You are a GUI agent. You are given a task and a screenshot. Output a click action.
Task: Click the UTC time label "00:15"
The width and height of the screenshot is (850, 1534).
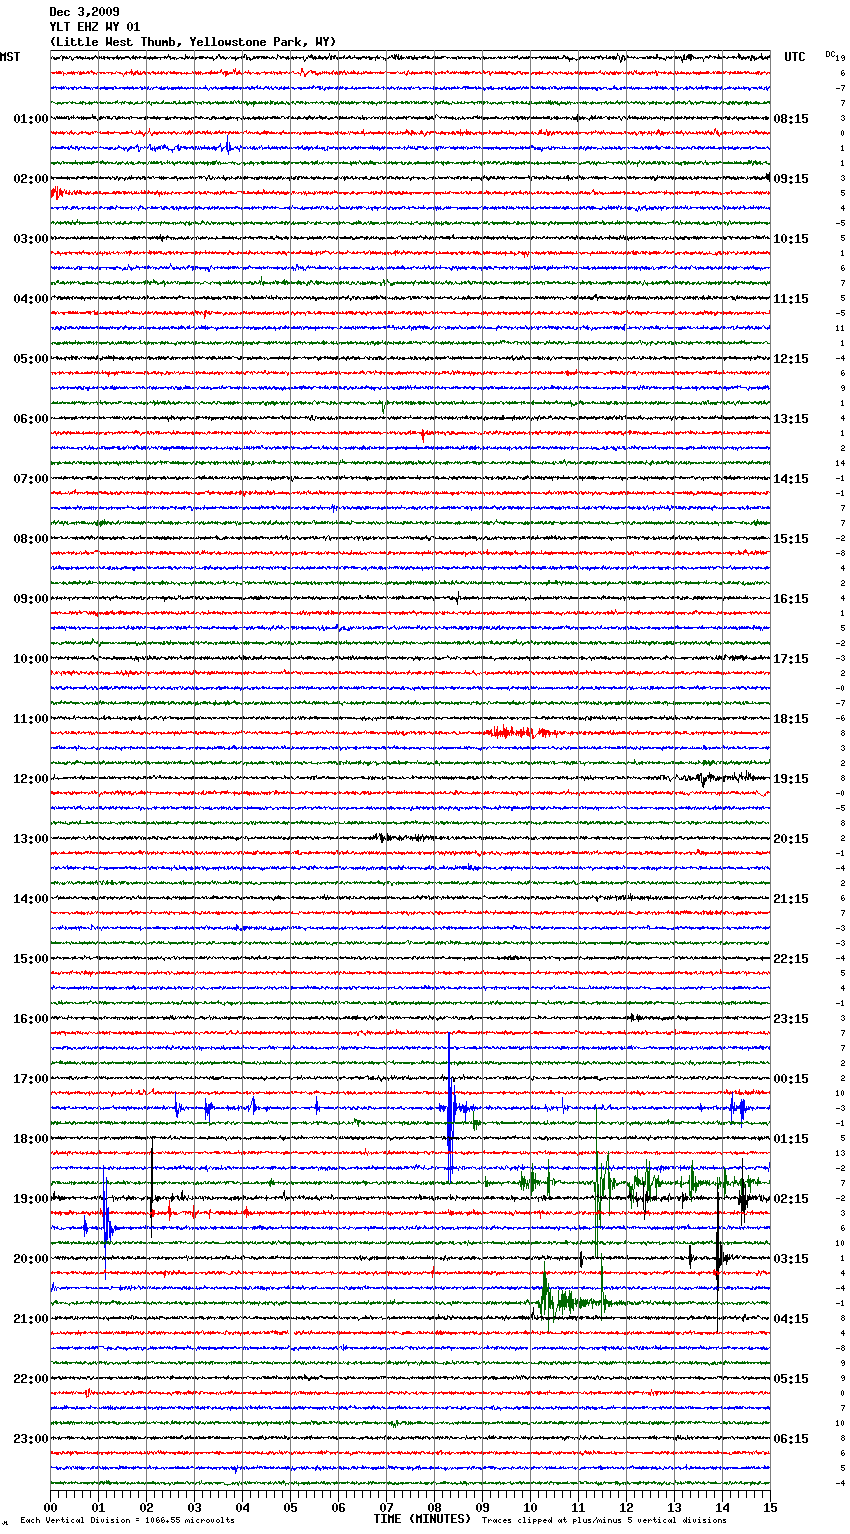[791, 1079]
